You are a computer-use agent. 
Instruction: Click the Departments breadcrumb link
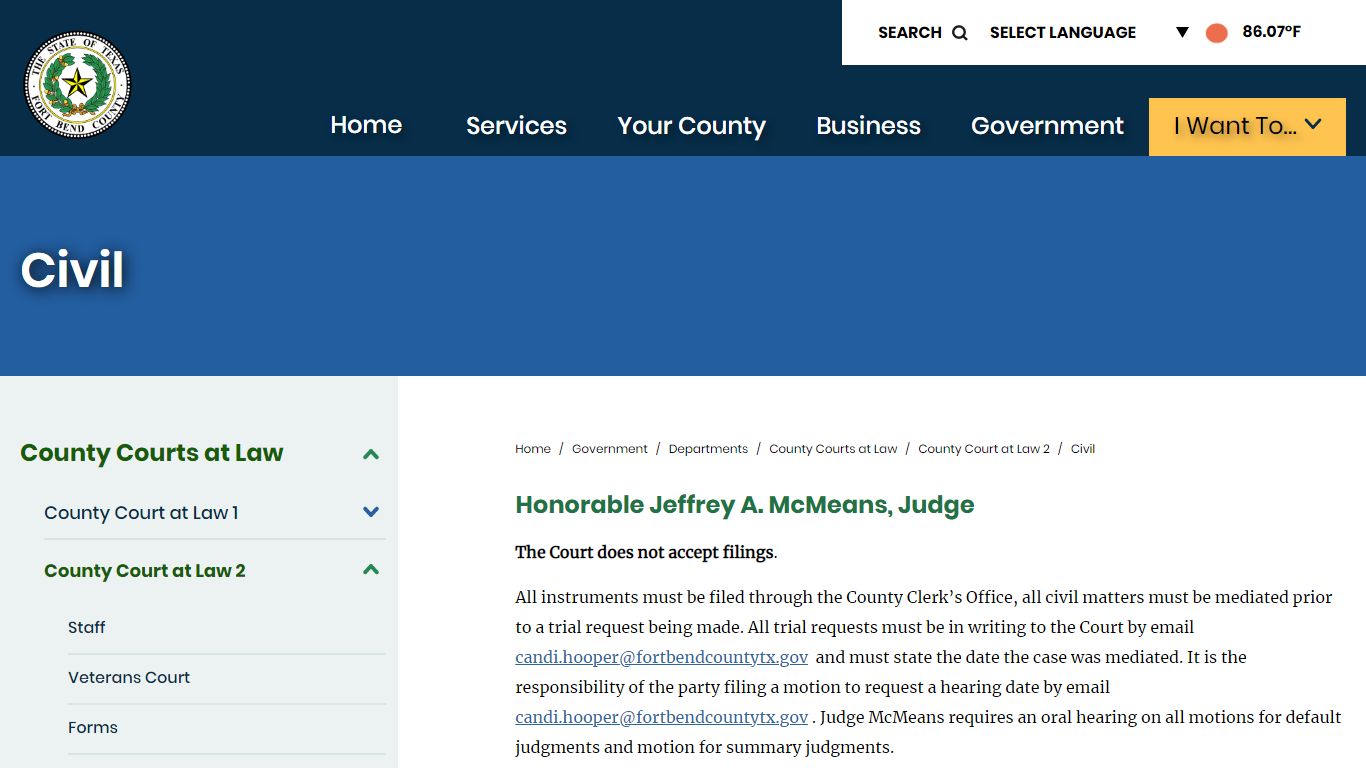(708, 449)
